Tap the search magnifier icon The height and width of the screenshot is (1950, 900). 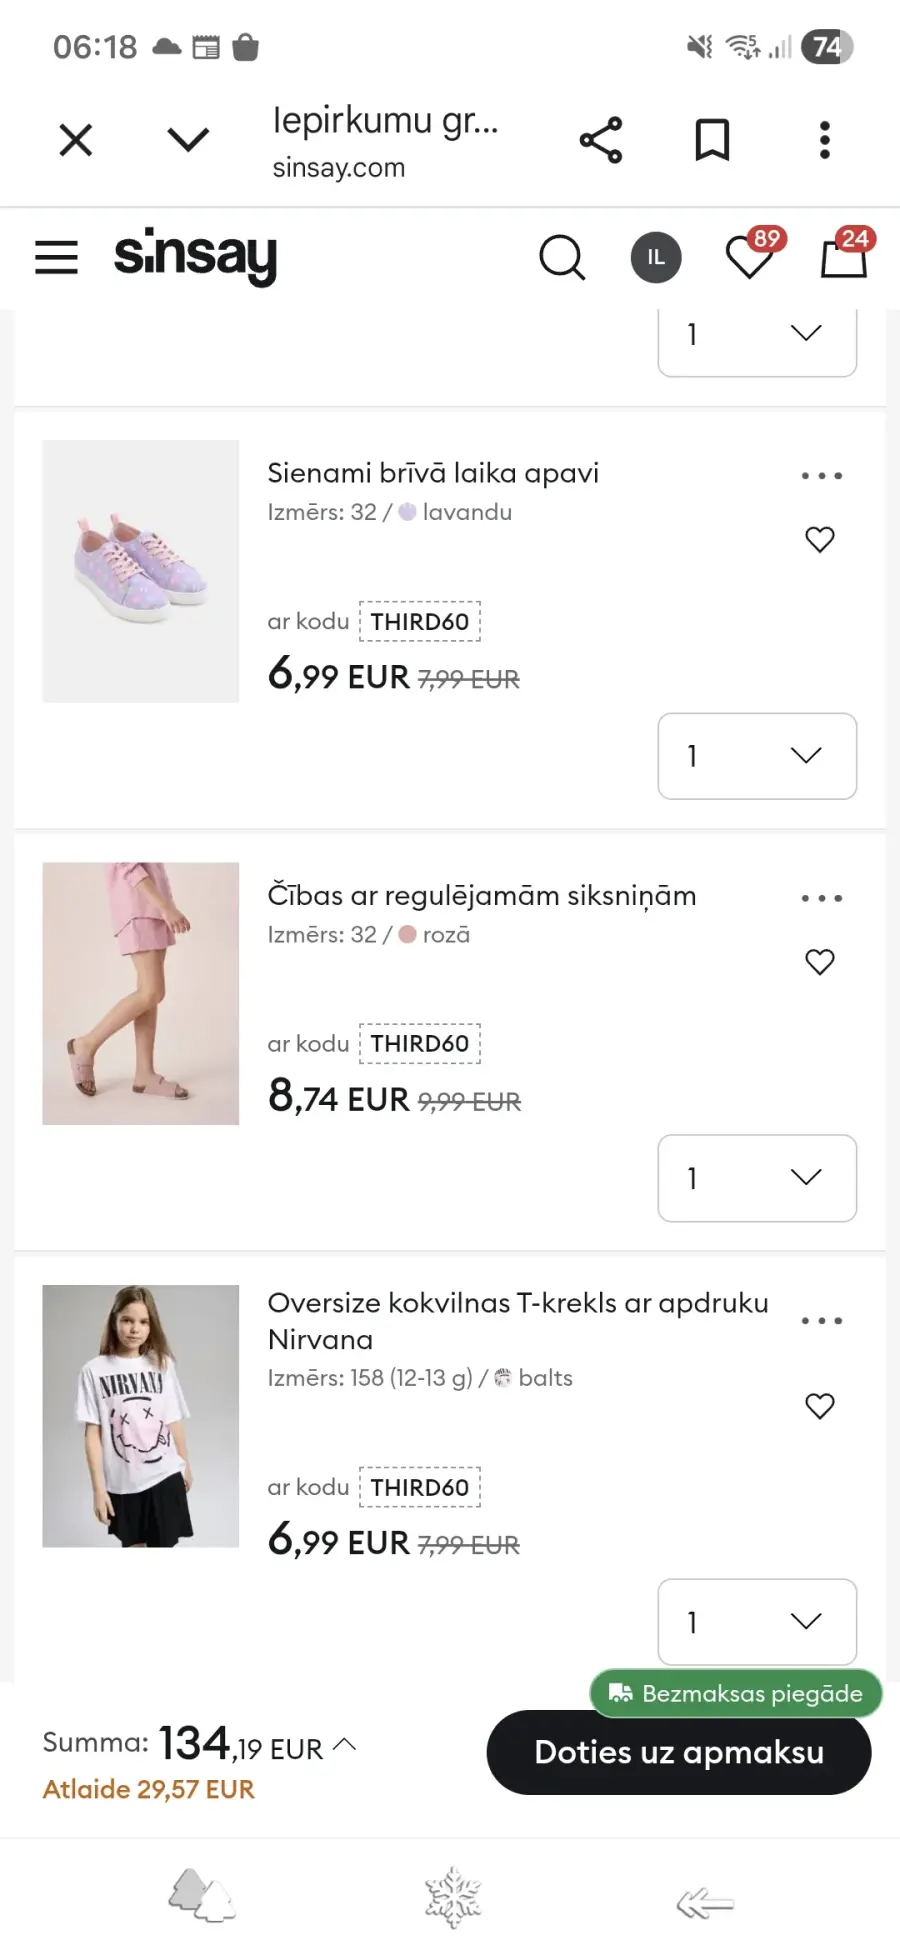click(562, 257)
